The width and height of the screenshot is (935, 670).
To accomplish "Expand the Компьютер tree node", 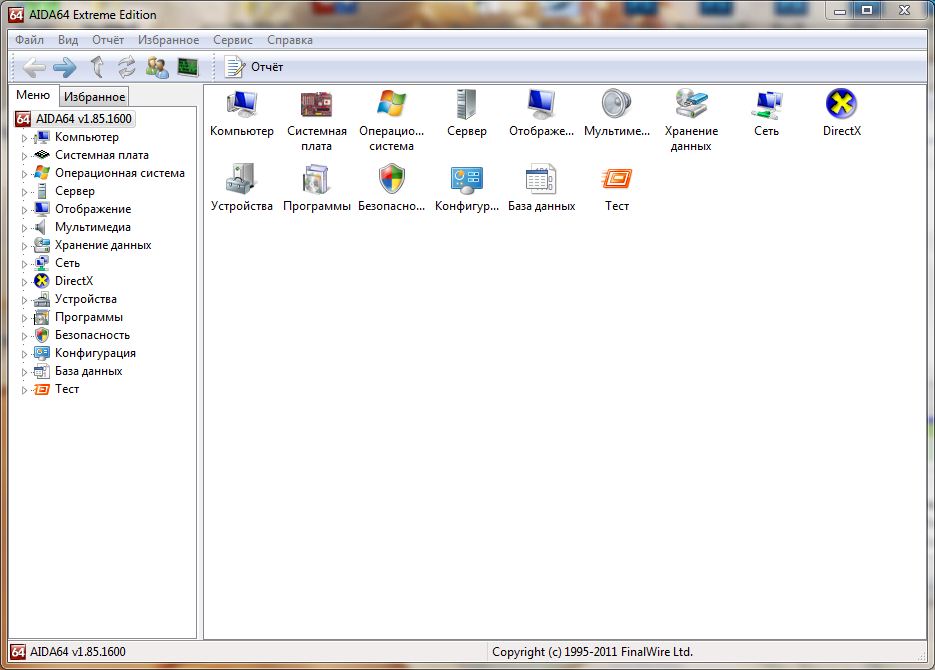I will click(25, 138).
